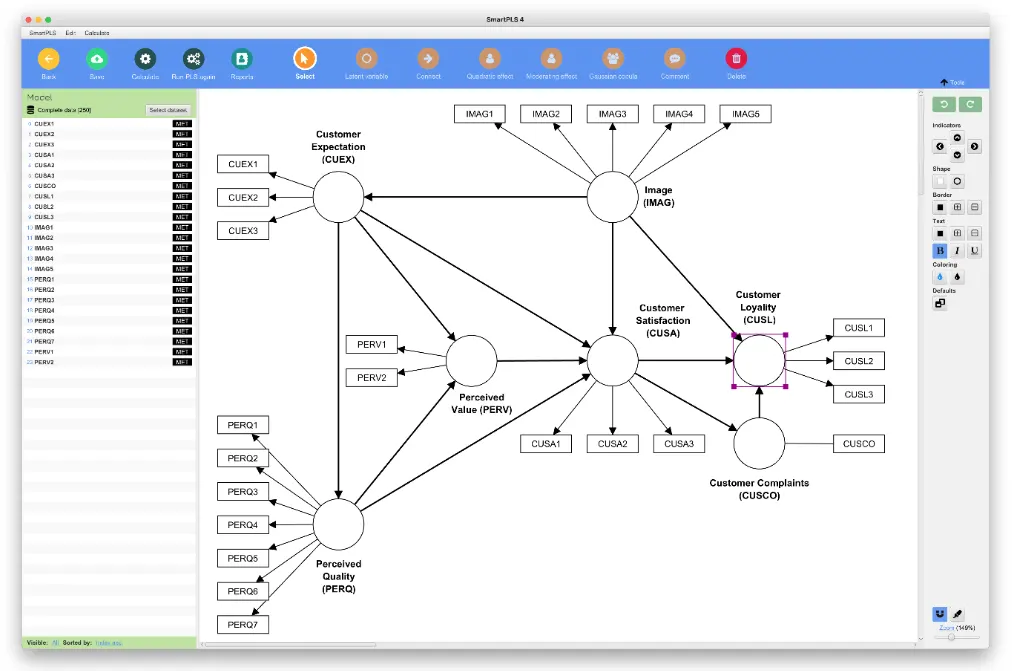Open the Edit menu

(x=68, y=32)
